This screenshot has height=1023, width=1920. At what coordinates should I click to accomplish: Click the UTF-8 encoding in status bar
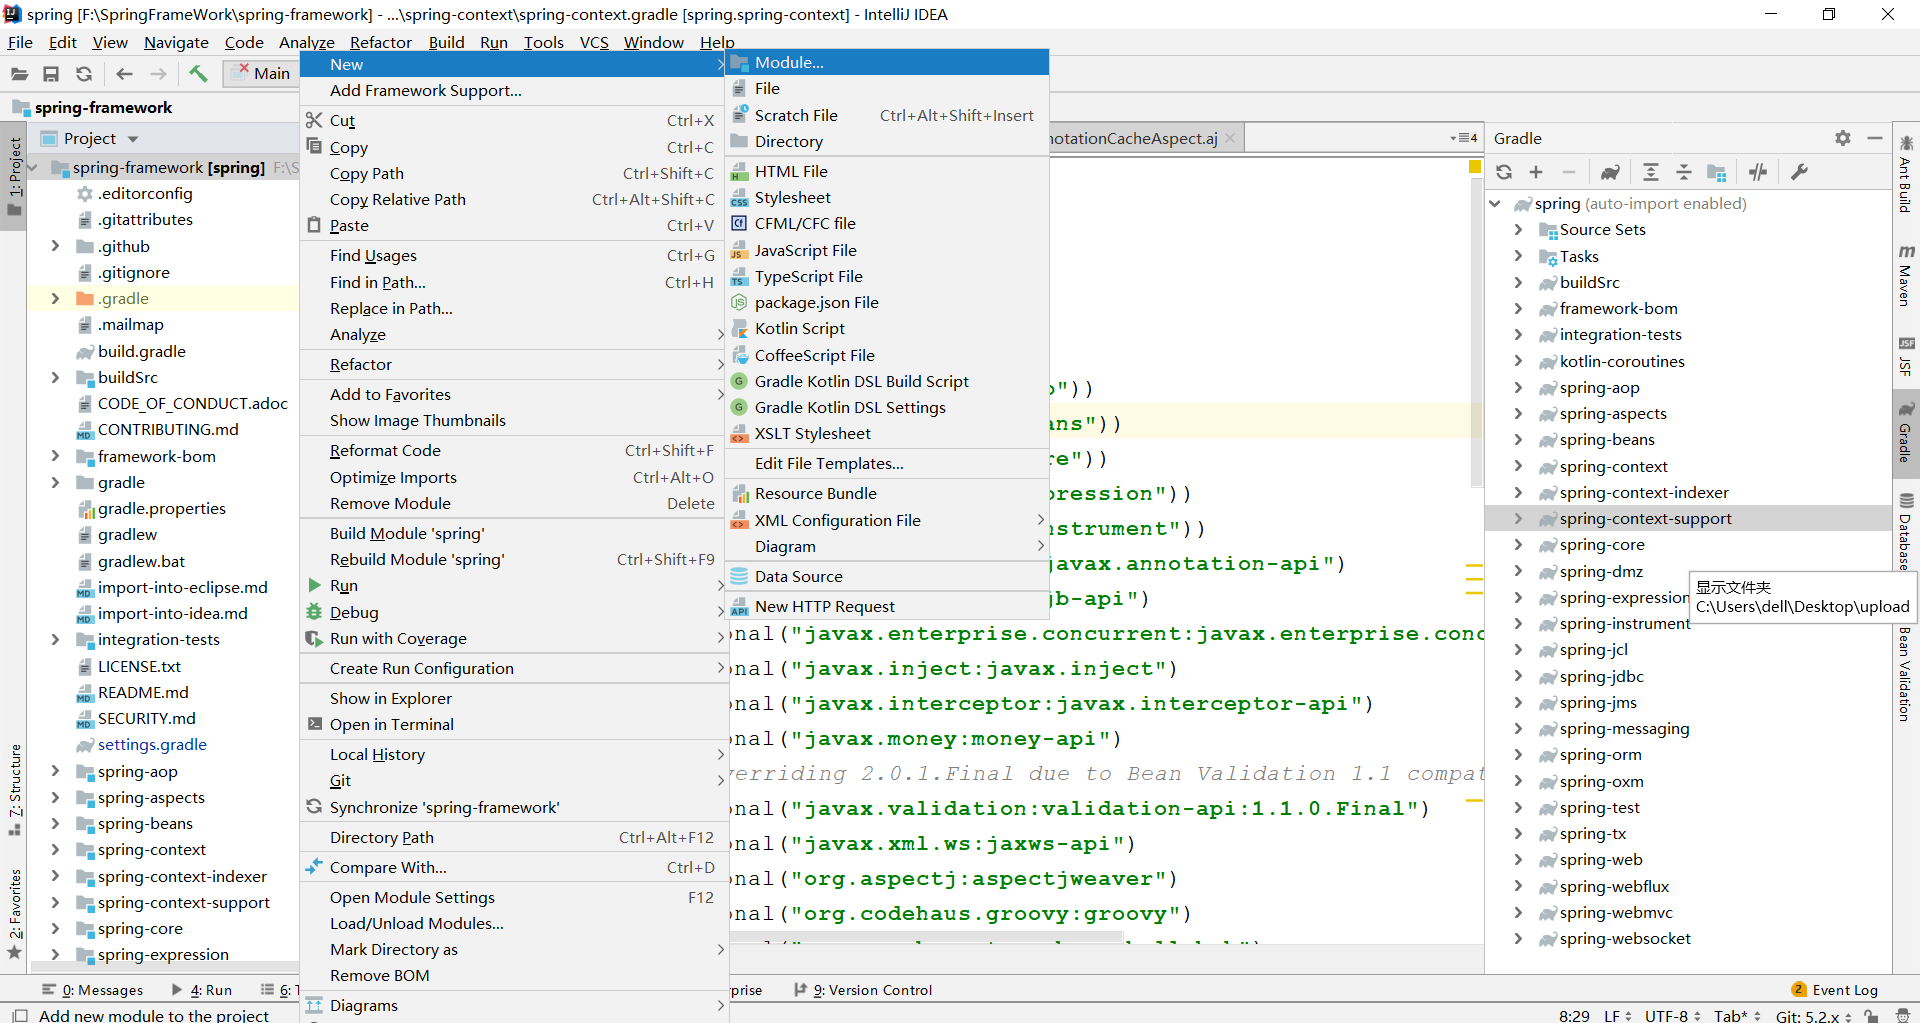pos(1673,1015)
